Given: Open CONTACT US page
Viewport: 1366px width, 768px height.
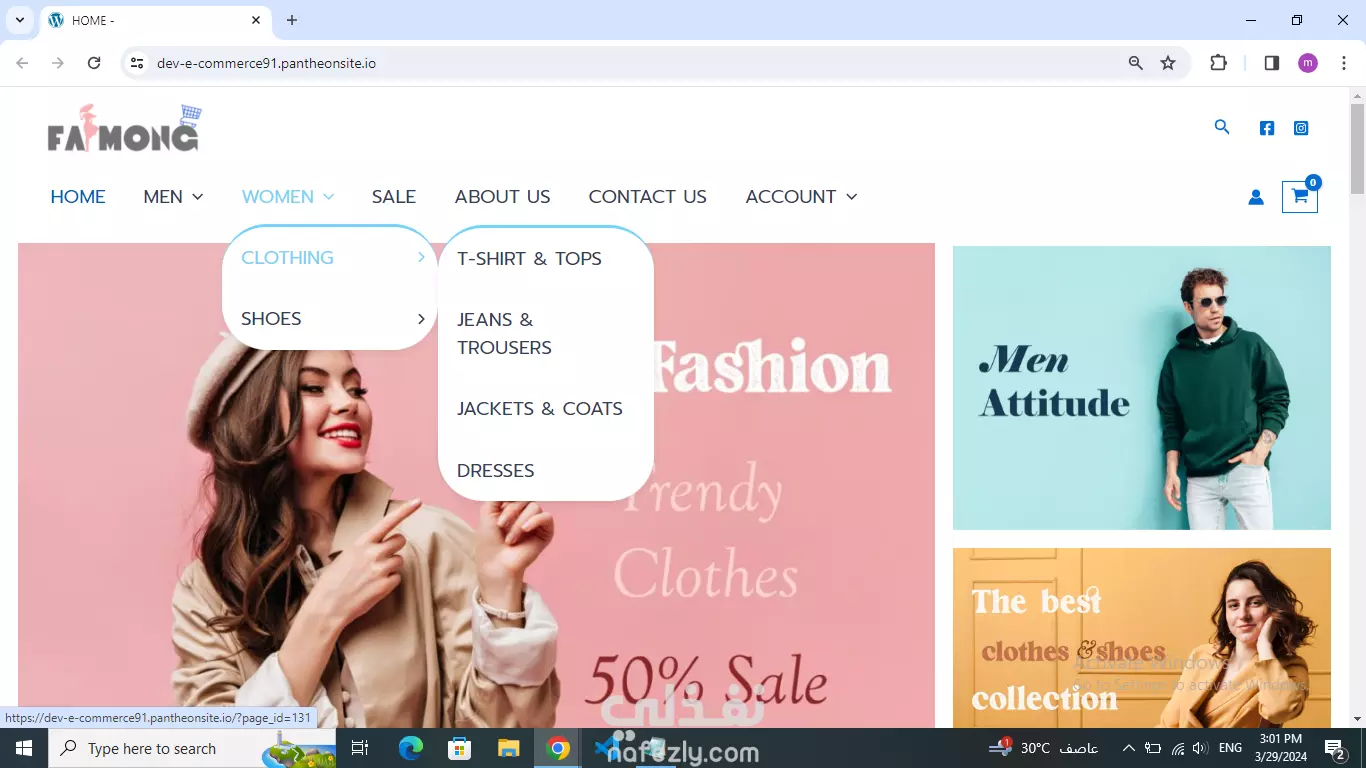Looking at the screenshot, I should click(648, 197).
